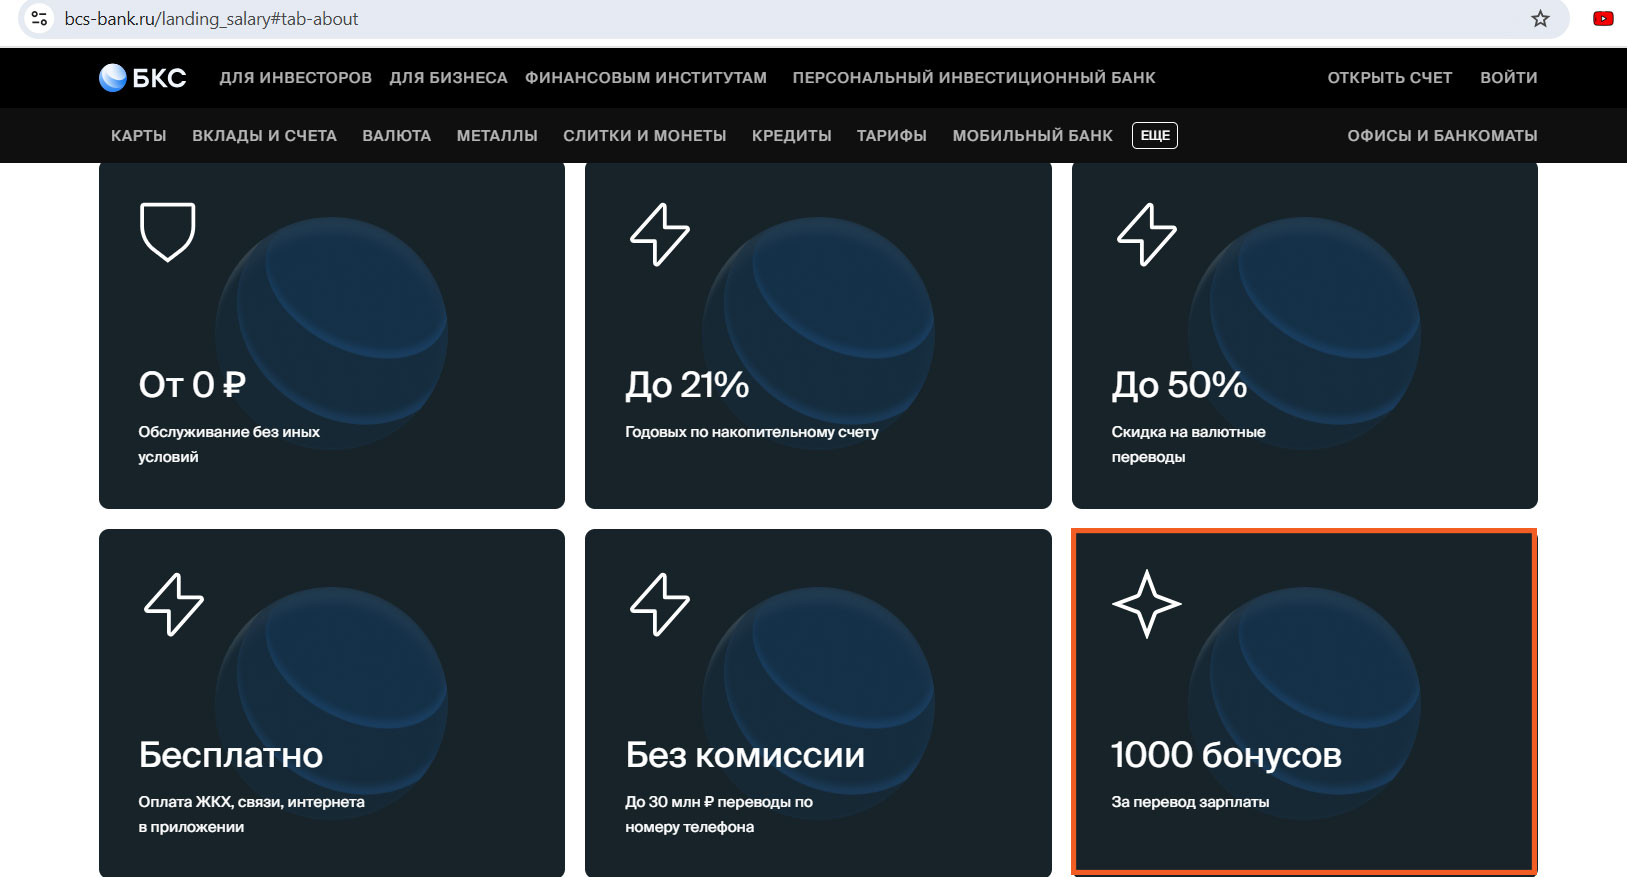Image resolution: width=1627 pixels, height=877 pixels.
Task: Expand the ЕЩЕ menu
Action: click(1155, 135)
